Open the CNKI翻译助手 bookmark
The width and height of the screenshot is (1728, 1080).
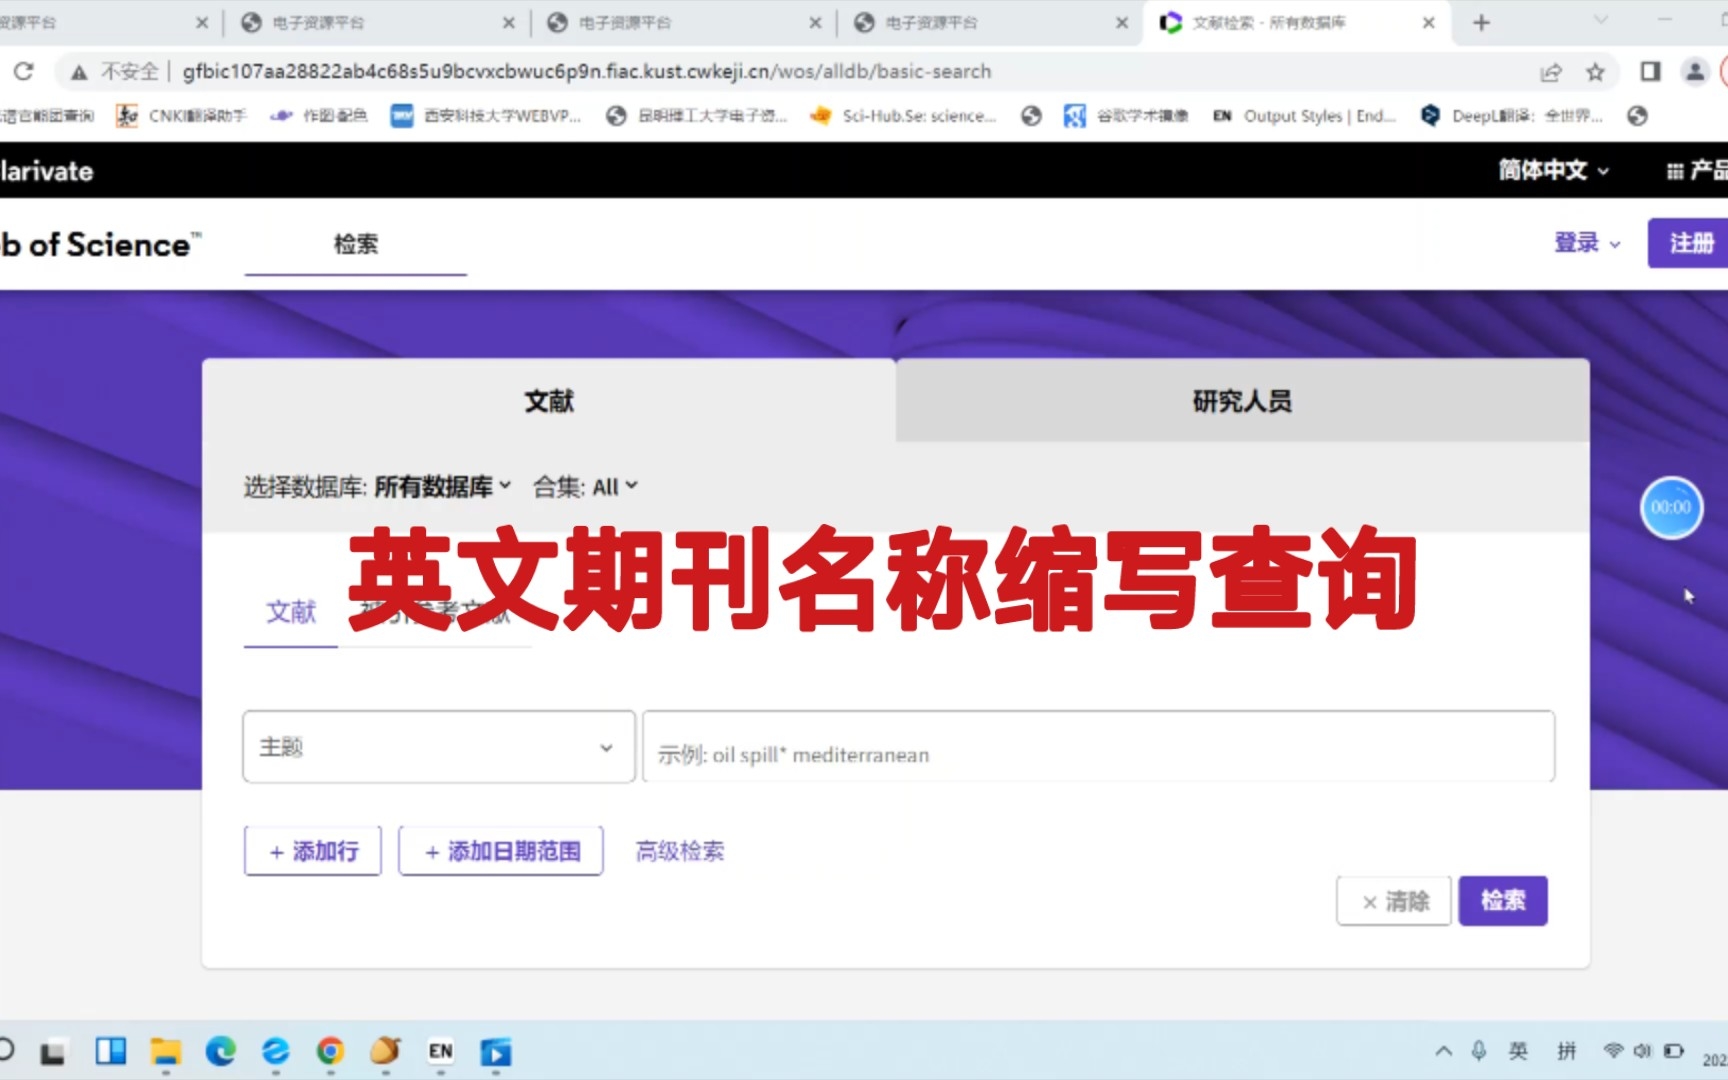click(181, 116)
